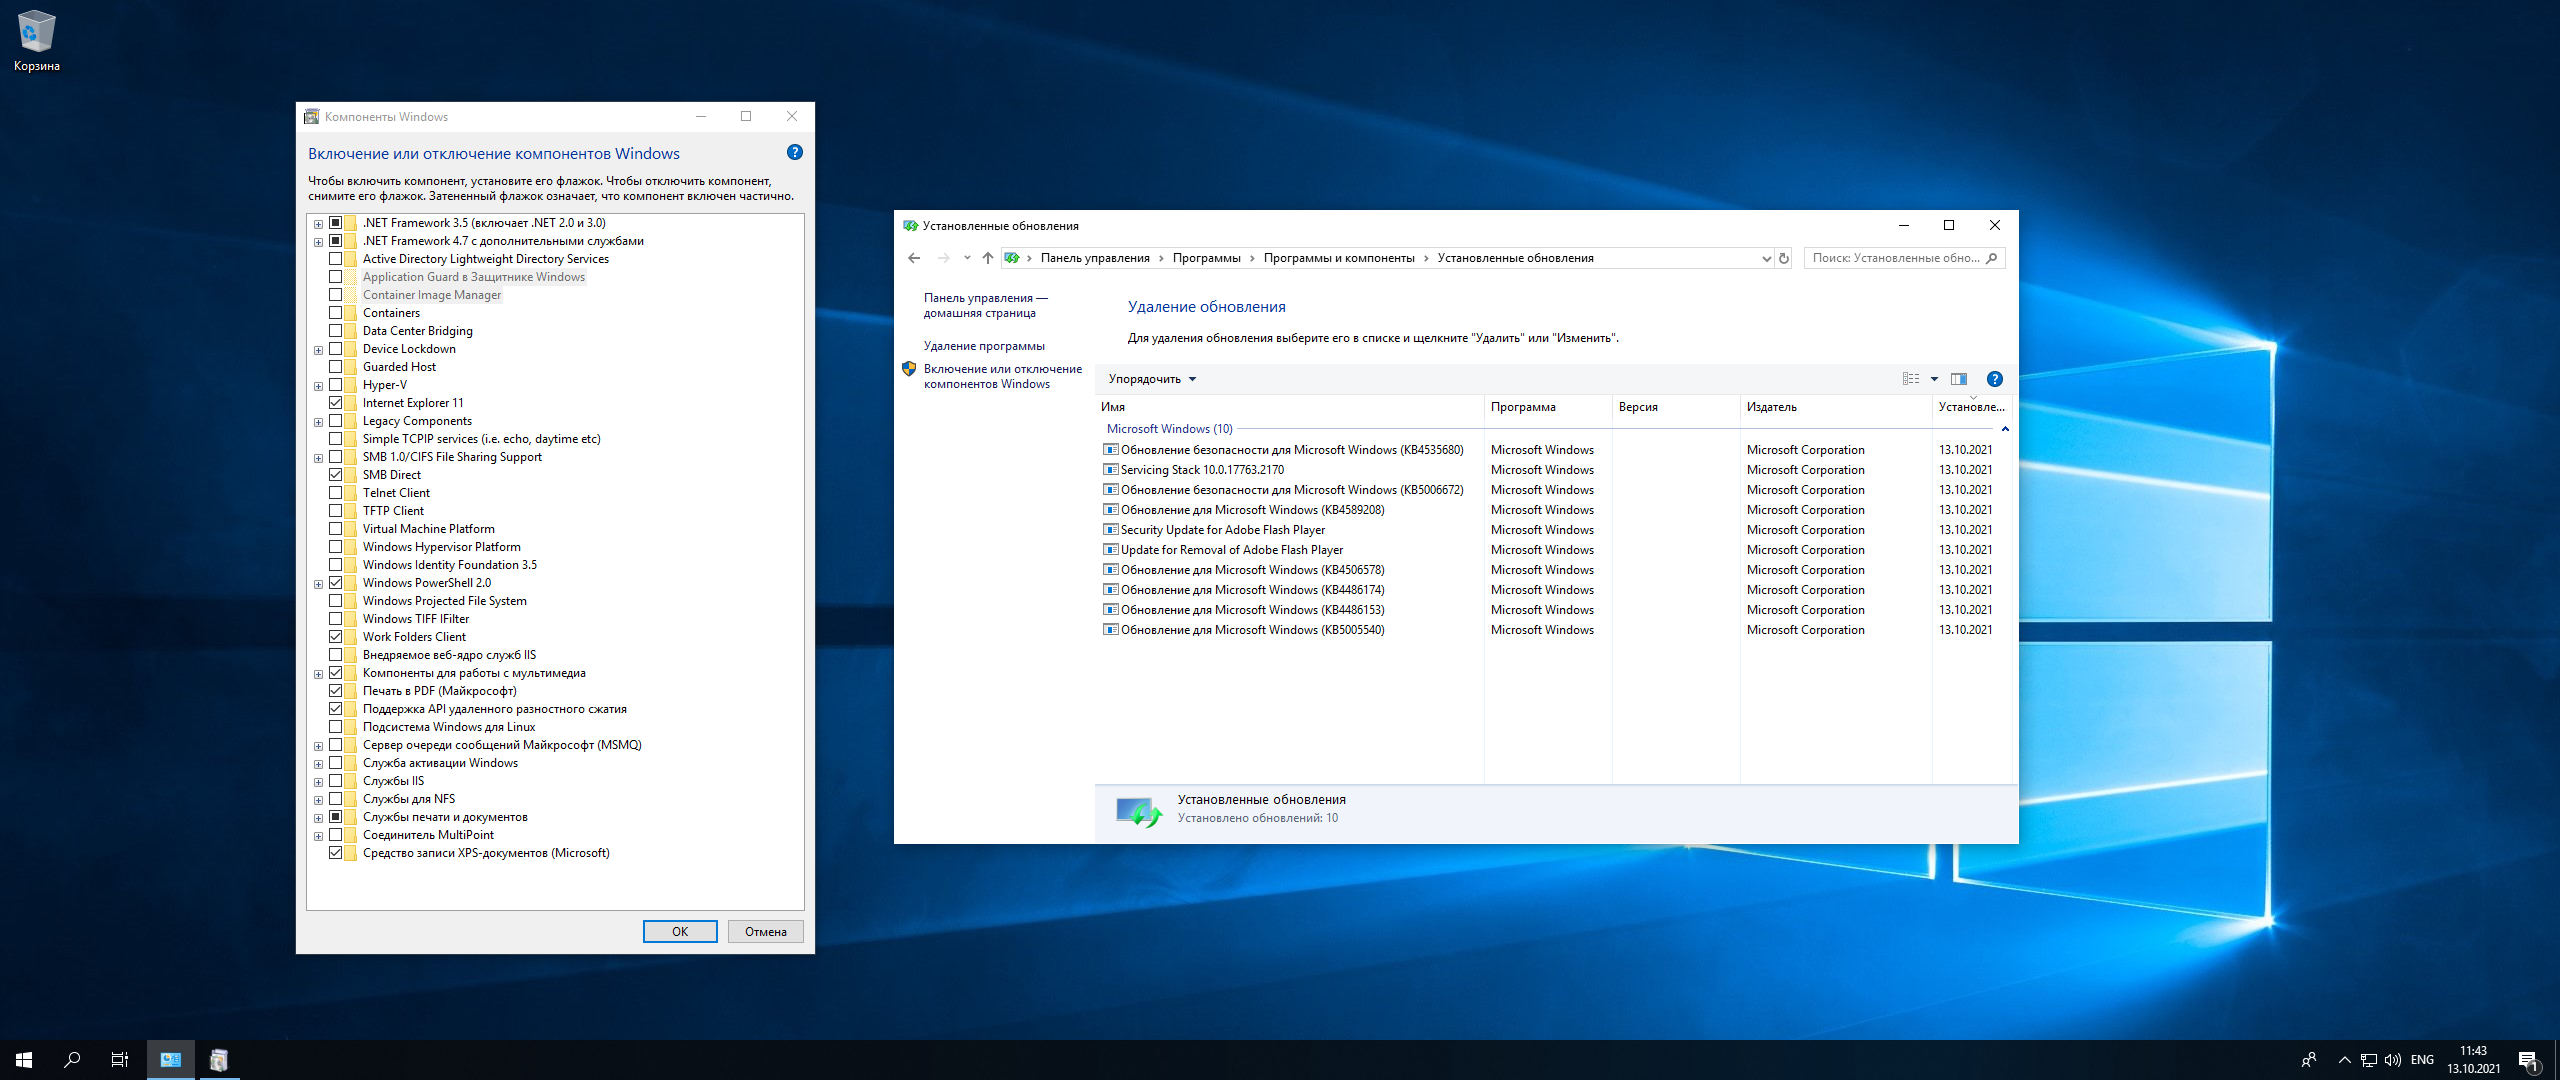Click OK in Windows Features dialog
Image resolution: width=2560 pixels, height=1080 pixels.
tap(680, 932)
